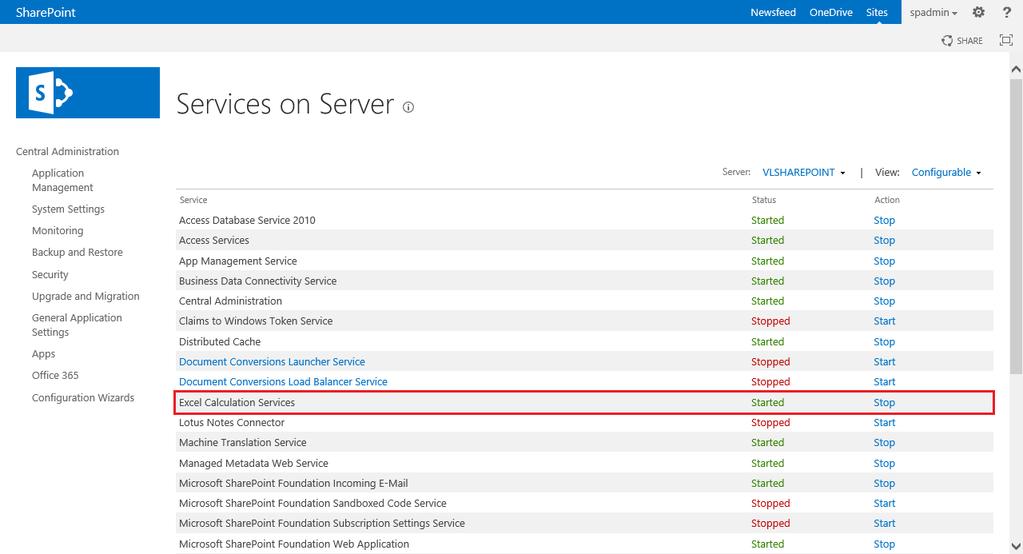Open Backup and Restore in sidebar
The width and height of the screenshot is (1023, 554).
(x=77, y=252)
